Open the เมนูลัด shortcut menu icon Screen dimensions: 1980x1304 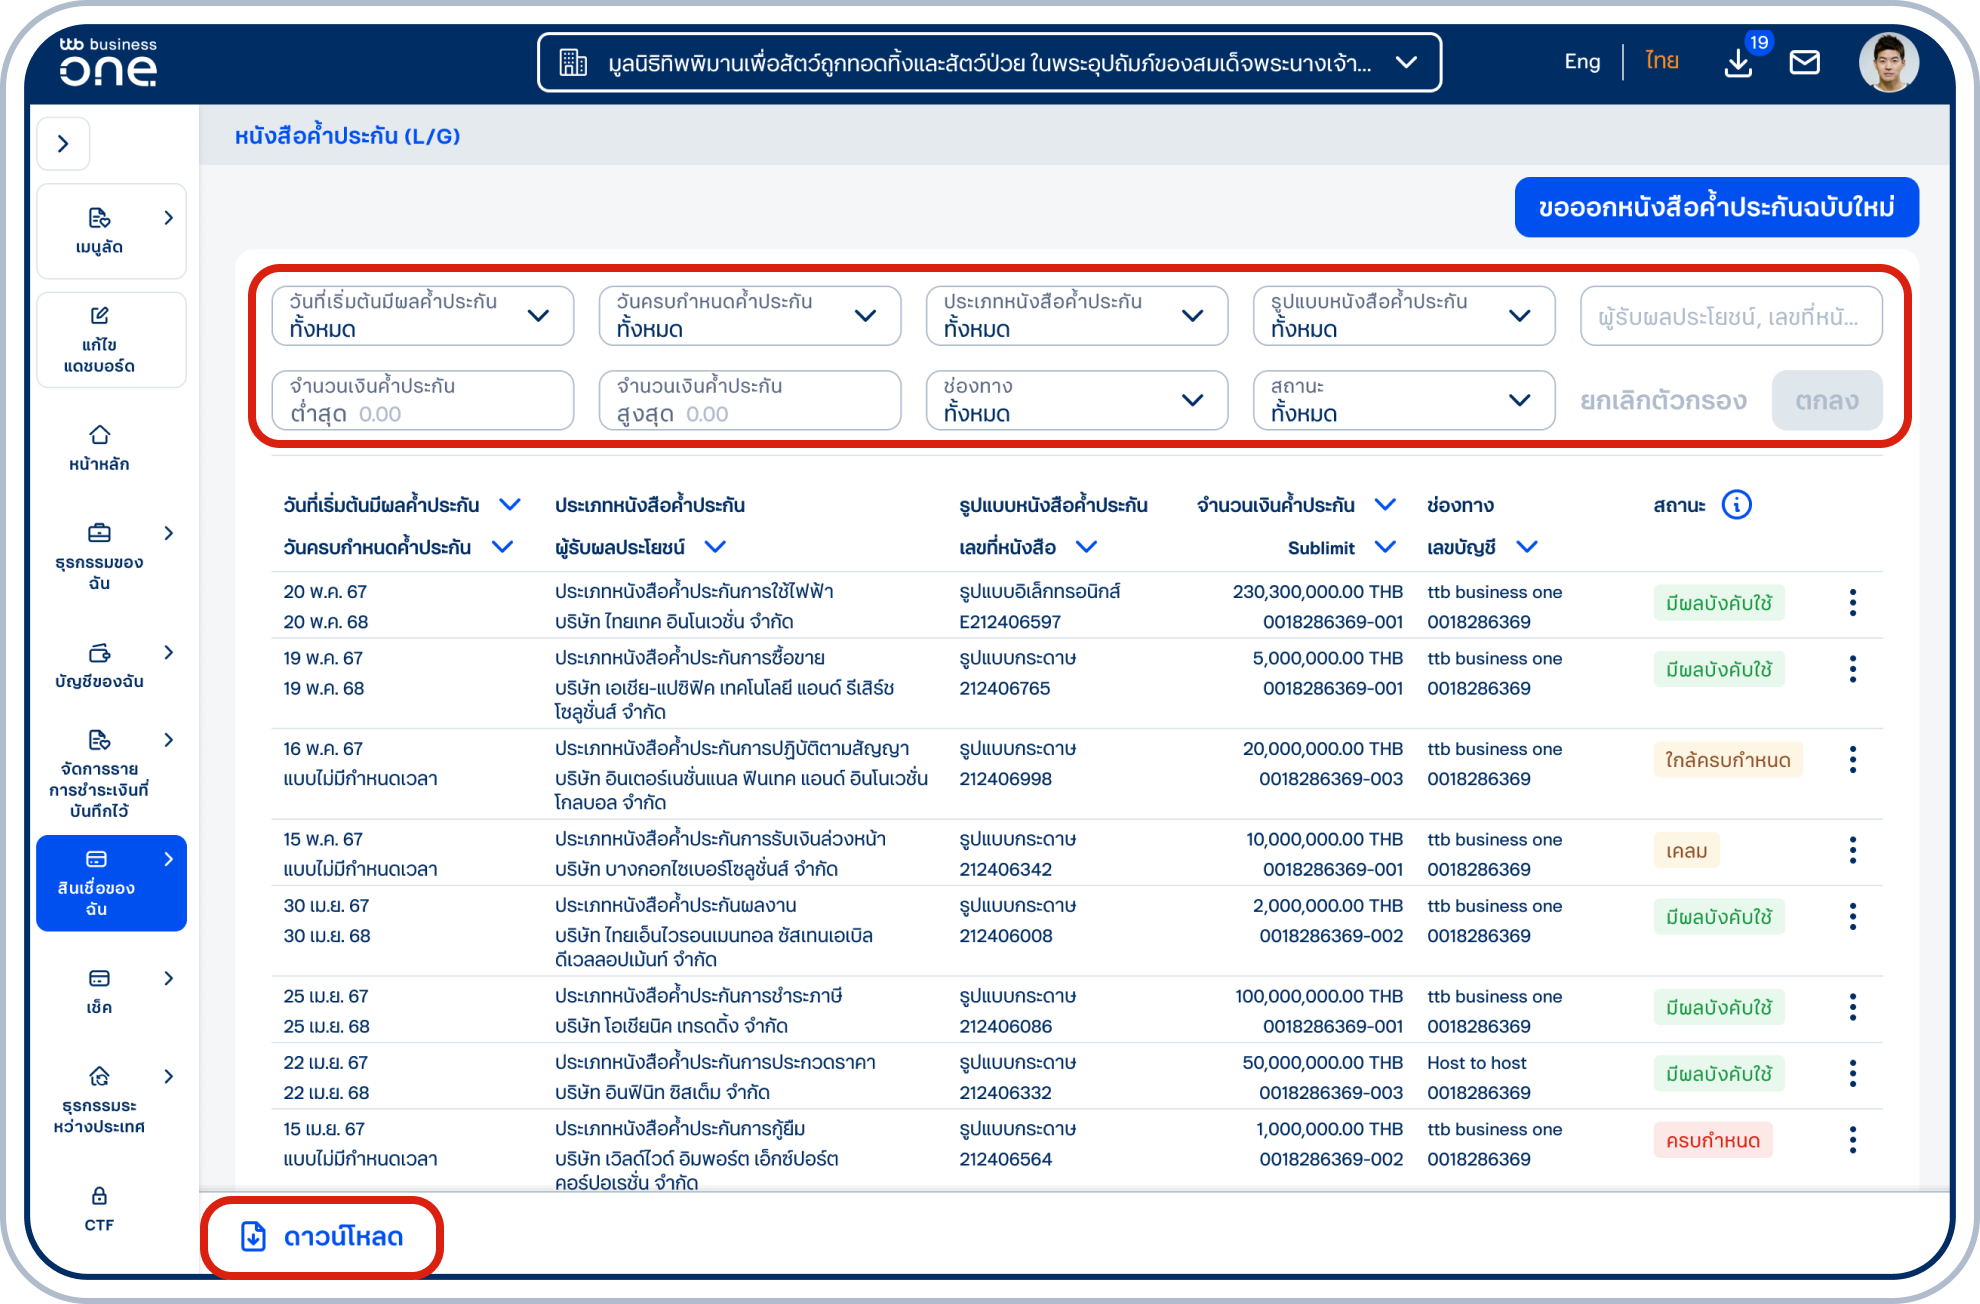pyautogui.click(x=99, y=218)
